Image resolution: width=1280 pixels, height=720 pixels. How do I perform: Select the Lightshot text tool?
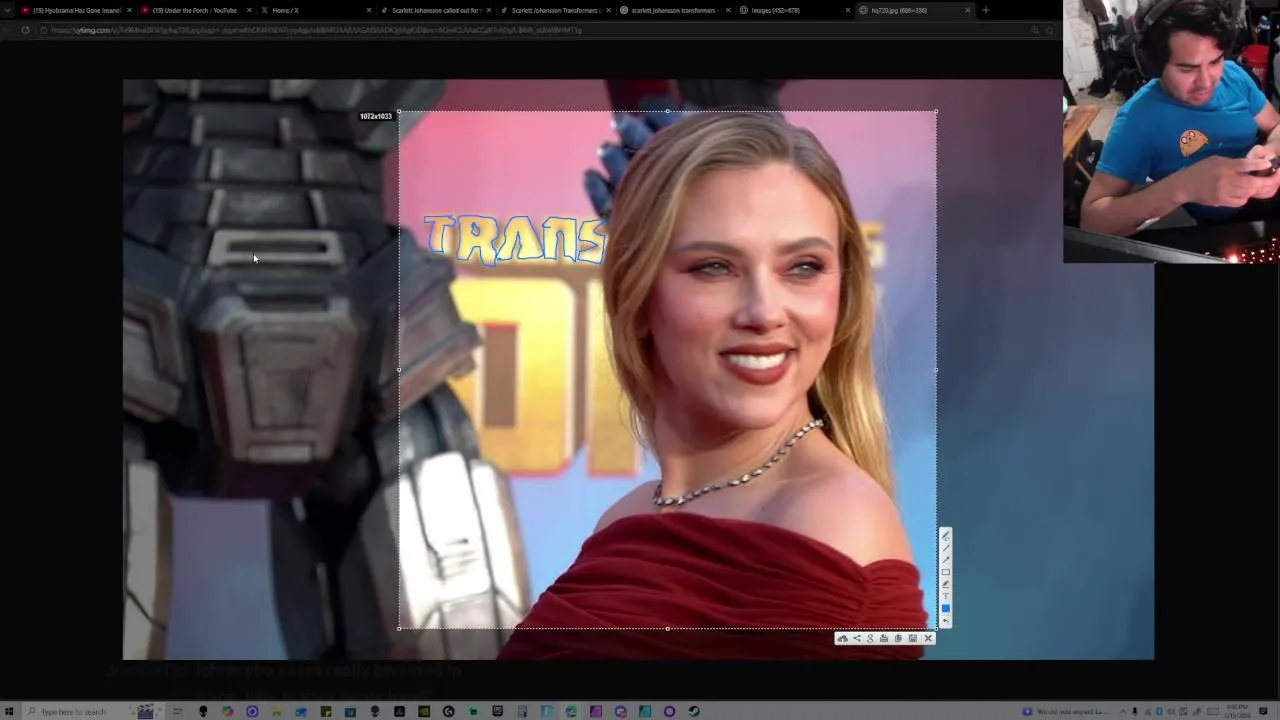coord(945,596)
